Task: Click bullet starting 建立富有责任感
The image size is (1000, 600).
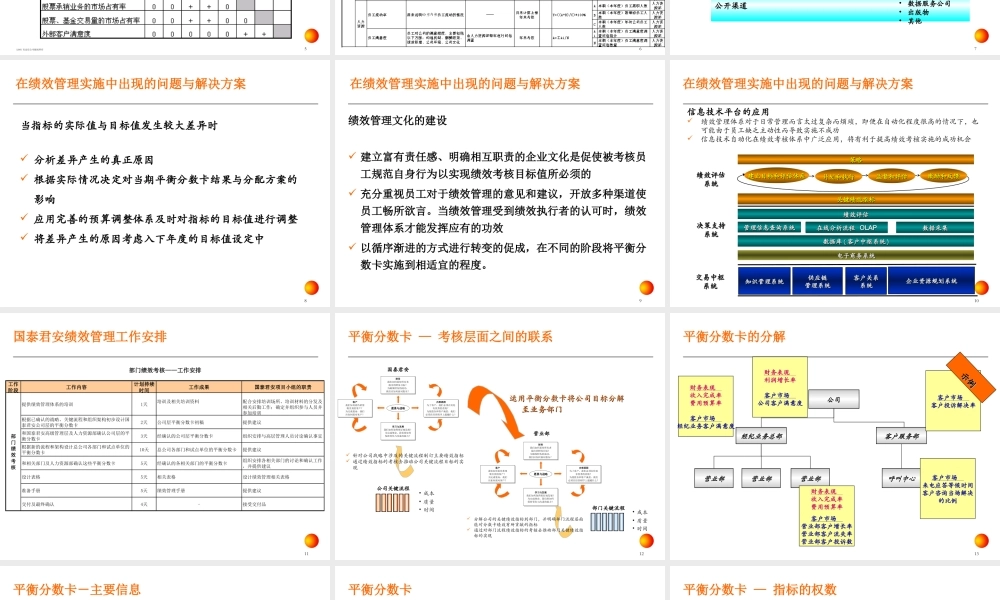Action: pyautogui.click(x=503, y=165)
